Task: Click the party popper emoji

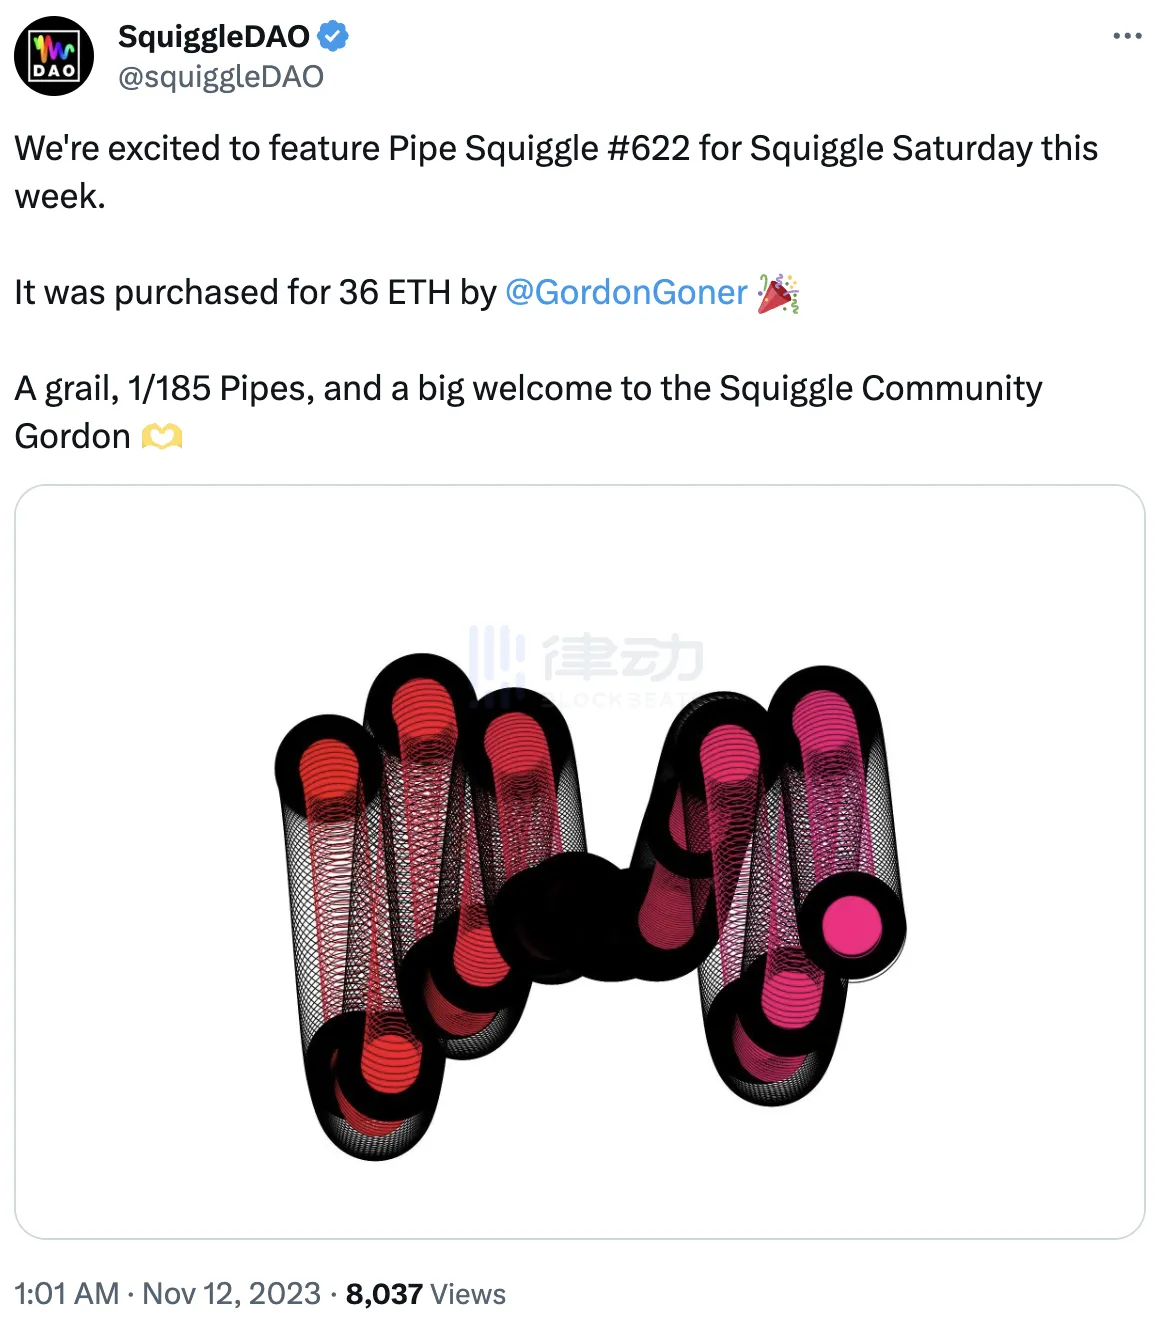Action: [x=778, y=293]
